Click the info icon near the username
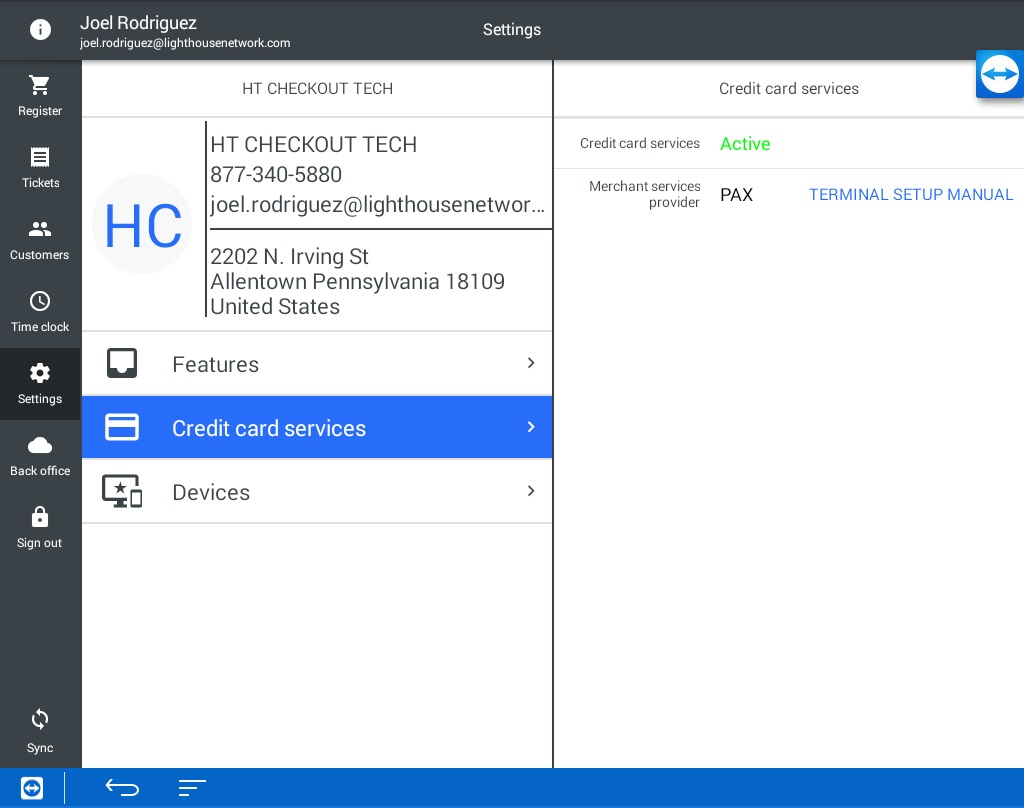Screen dimensions: 1024x808 click(40, 30)
